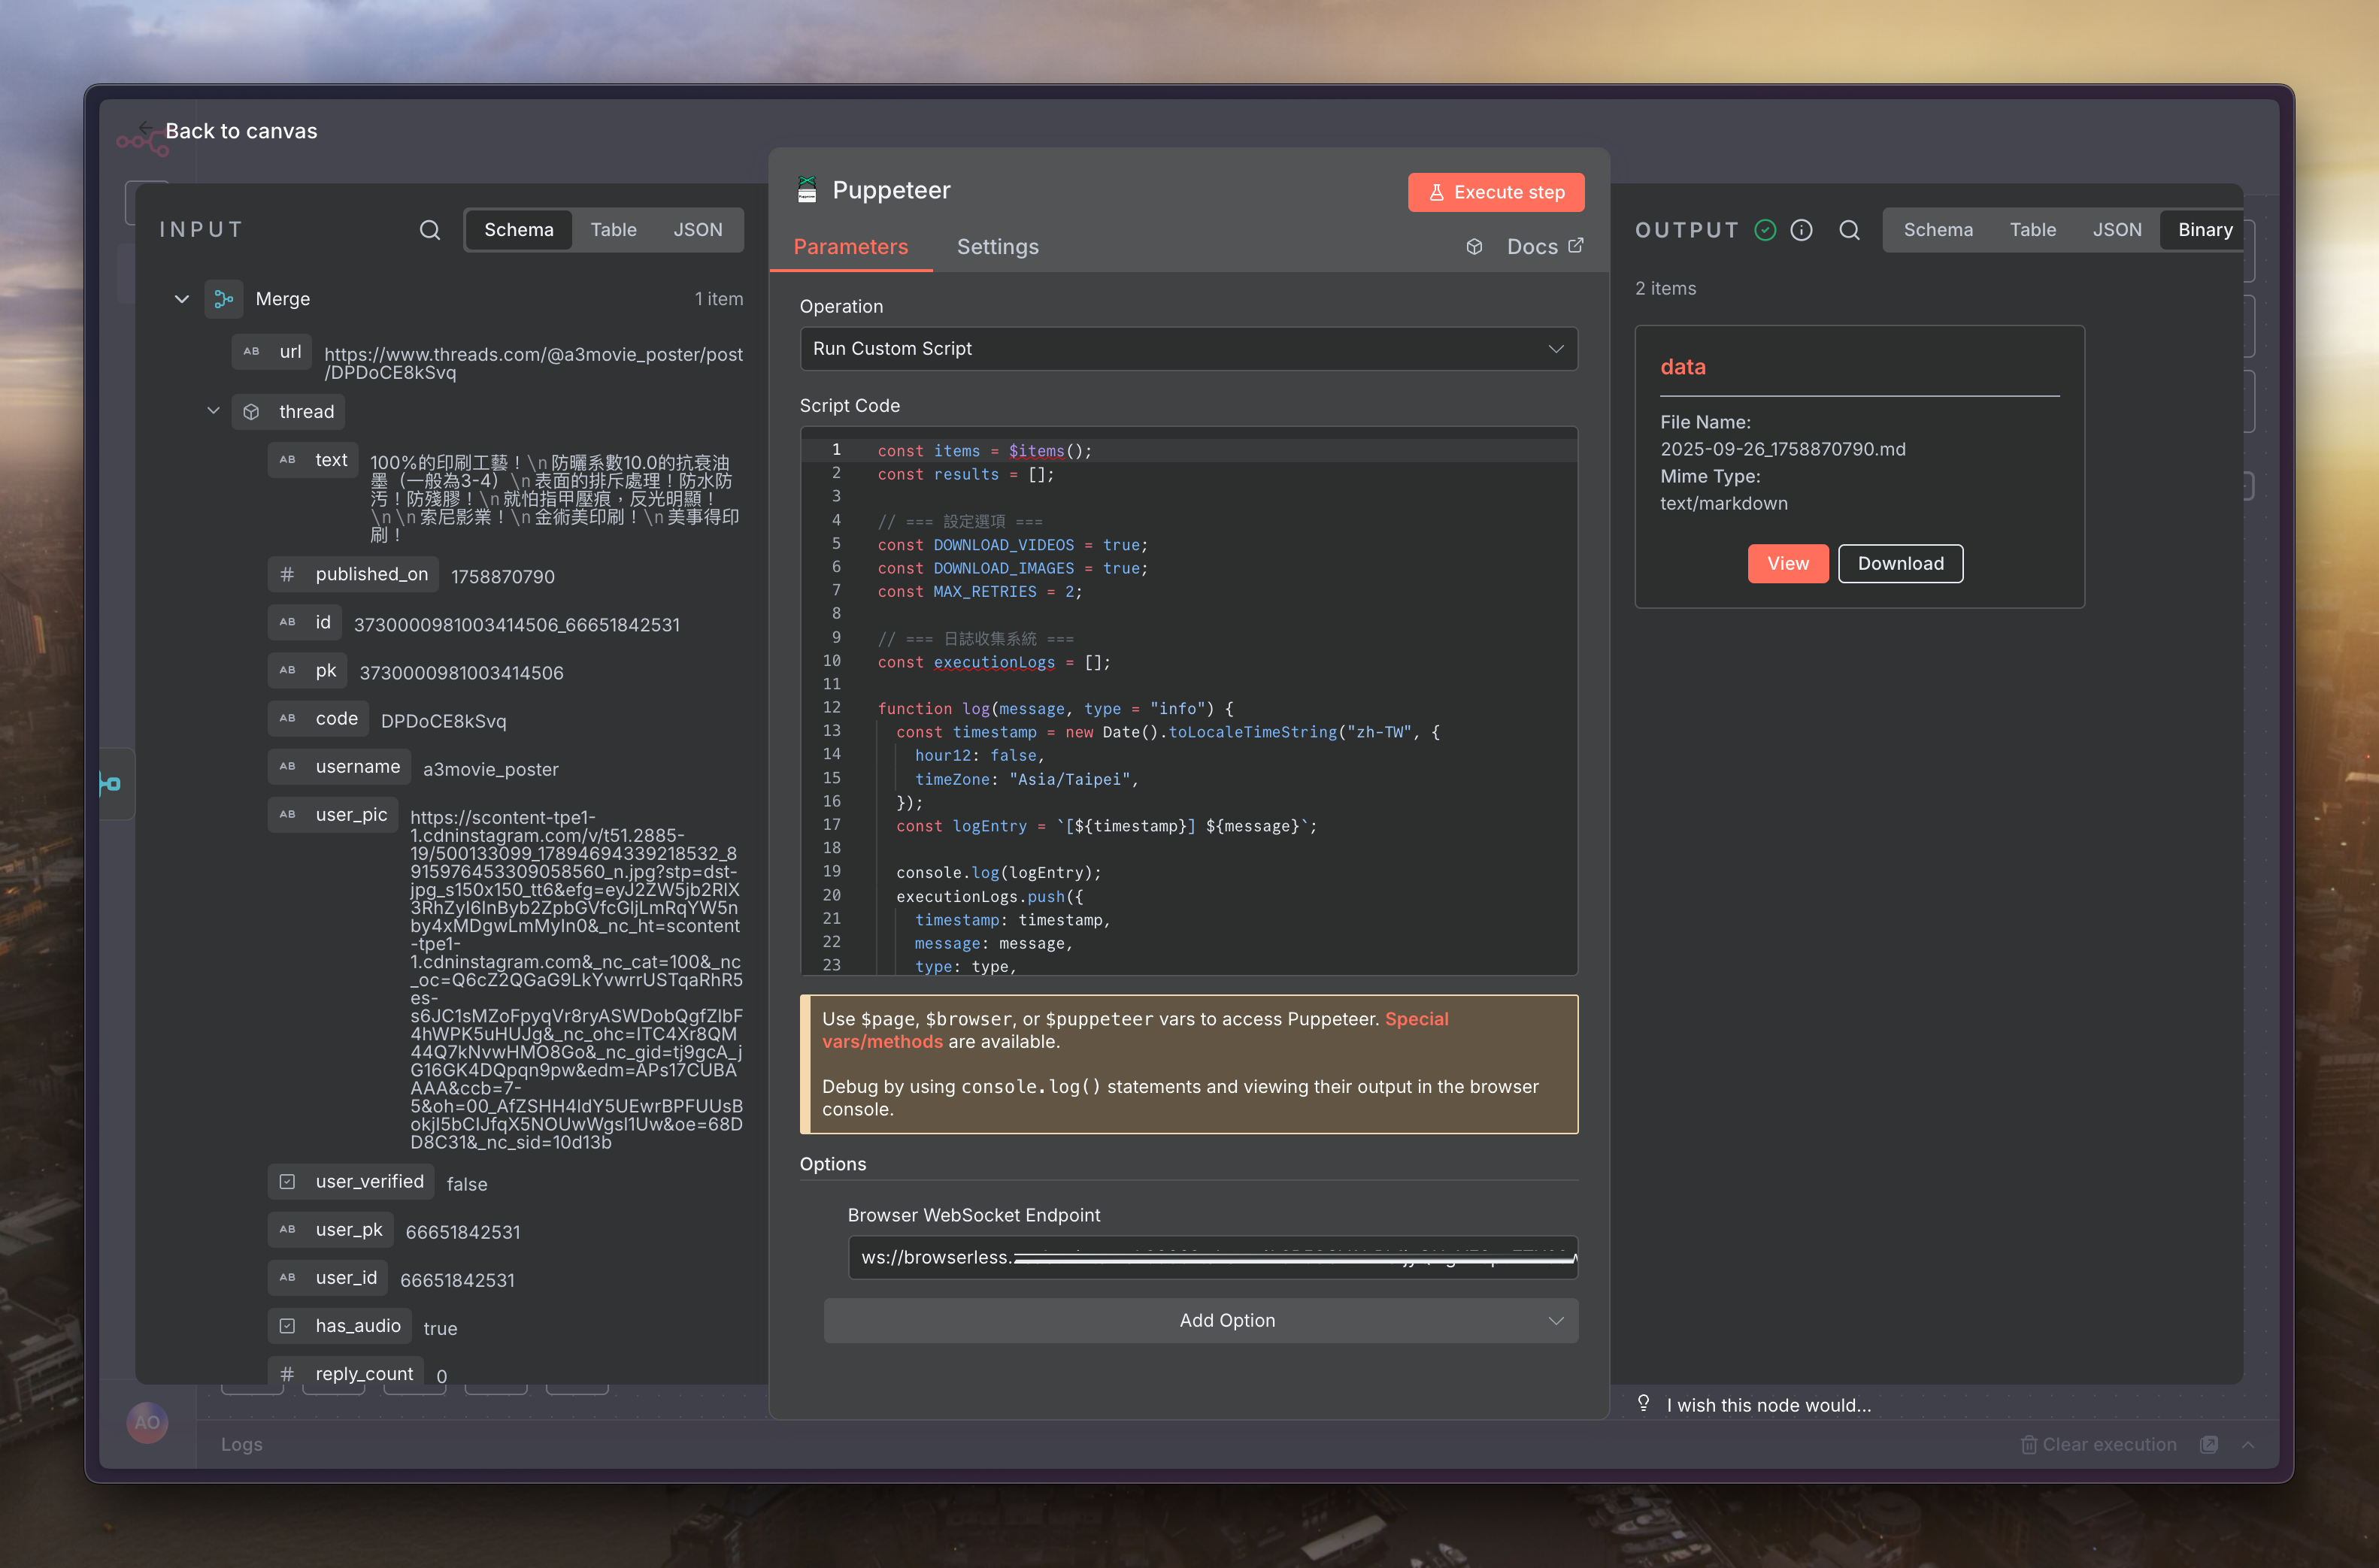Switch to the Settings tab
The image size is (2379, 1568).
coord(997,247)
